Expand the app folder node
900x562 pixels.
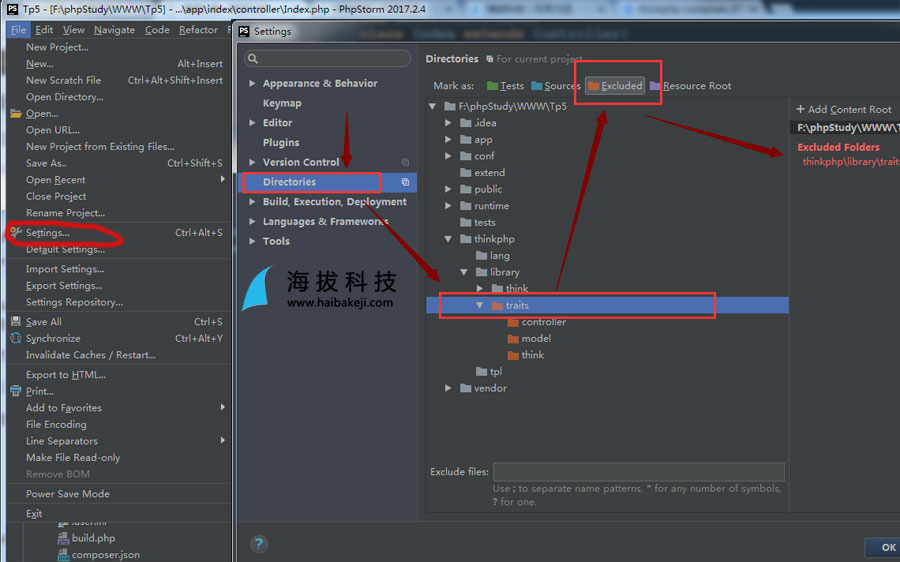pos(448,139)
